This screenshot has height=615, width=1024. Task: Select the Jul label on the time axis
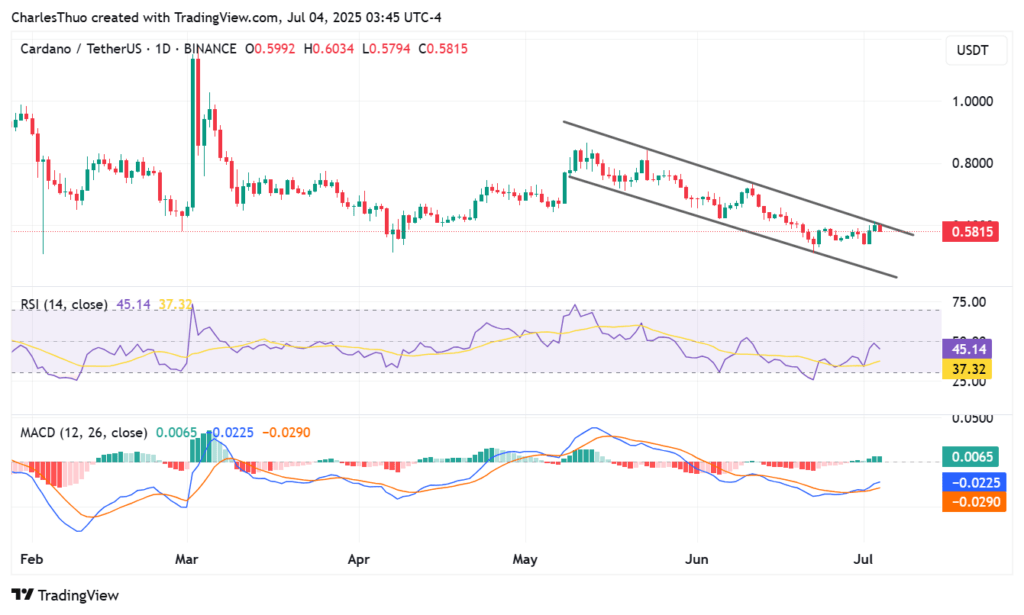coord(864,560)
